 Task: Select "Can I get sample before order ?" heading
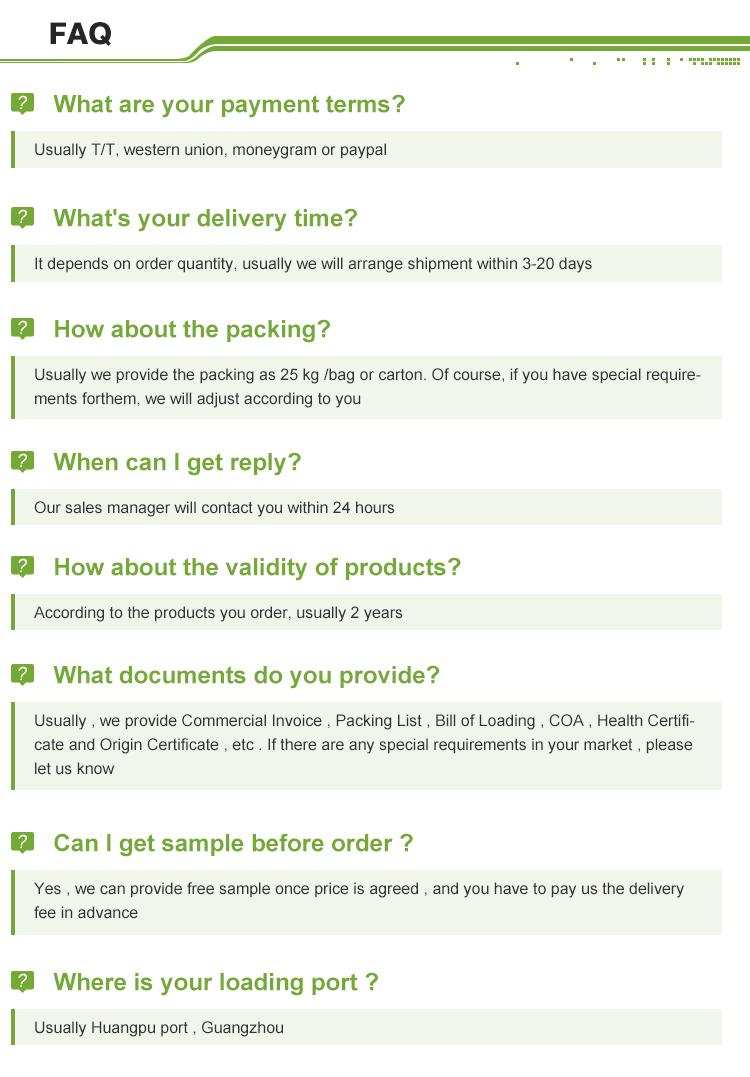click(x=233, y=843)
